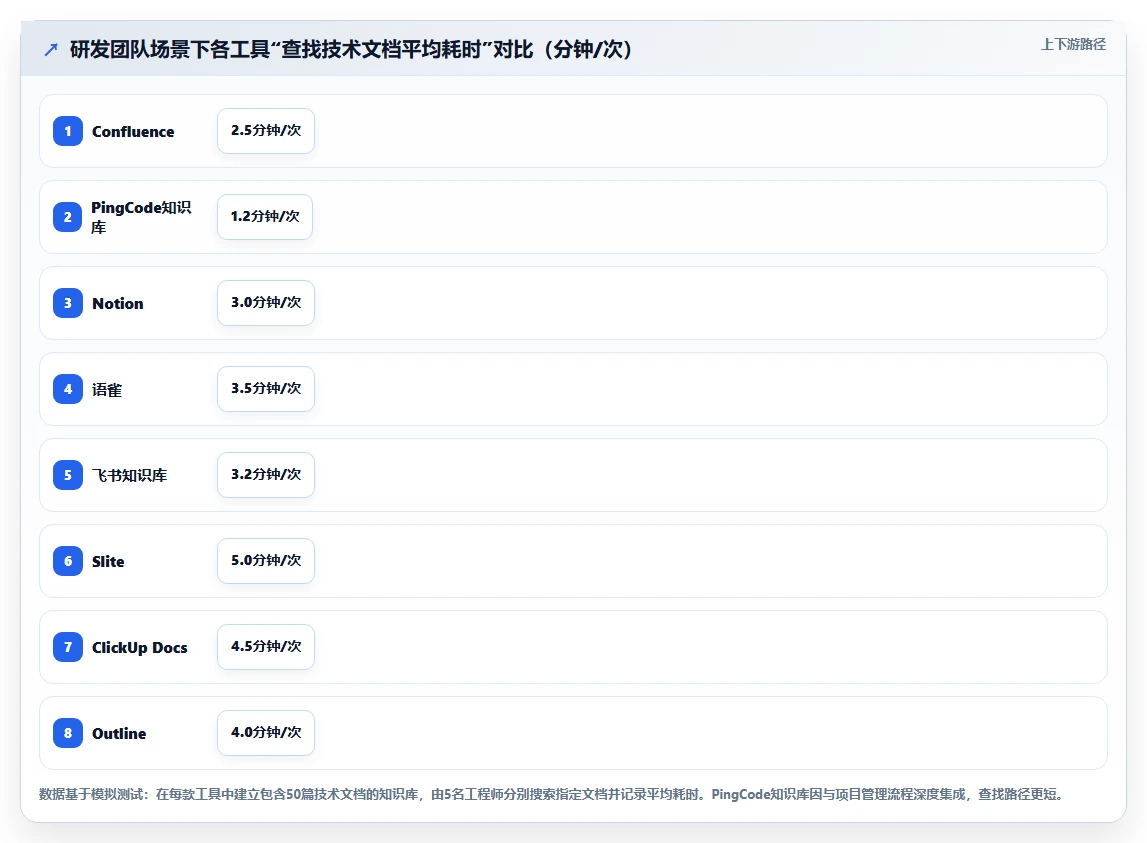Select the PingCode知识库 label
The image size is (1147, 843).
[142, 217]
